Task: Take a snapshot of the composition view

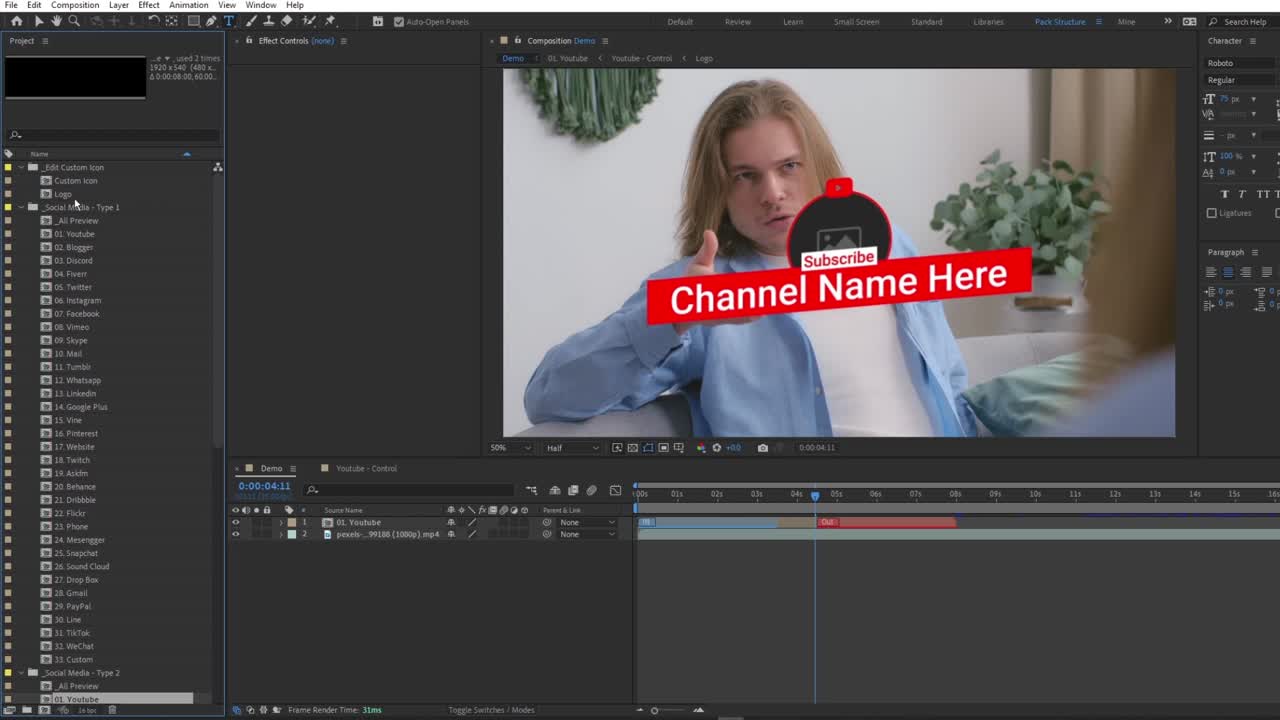Action: click(x=763, y=448)
